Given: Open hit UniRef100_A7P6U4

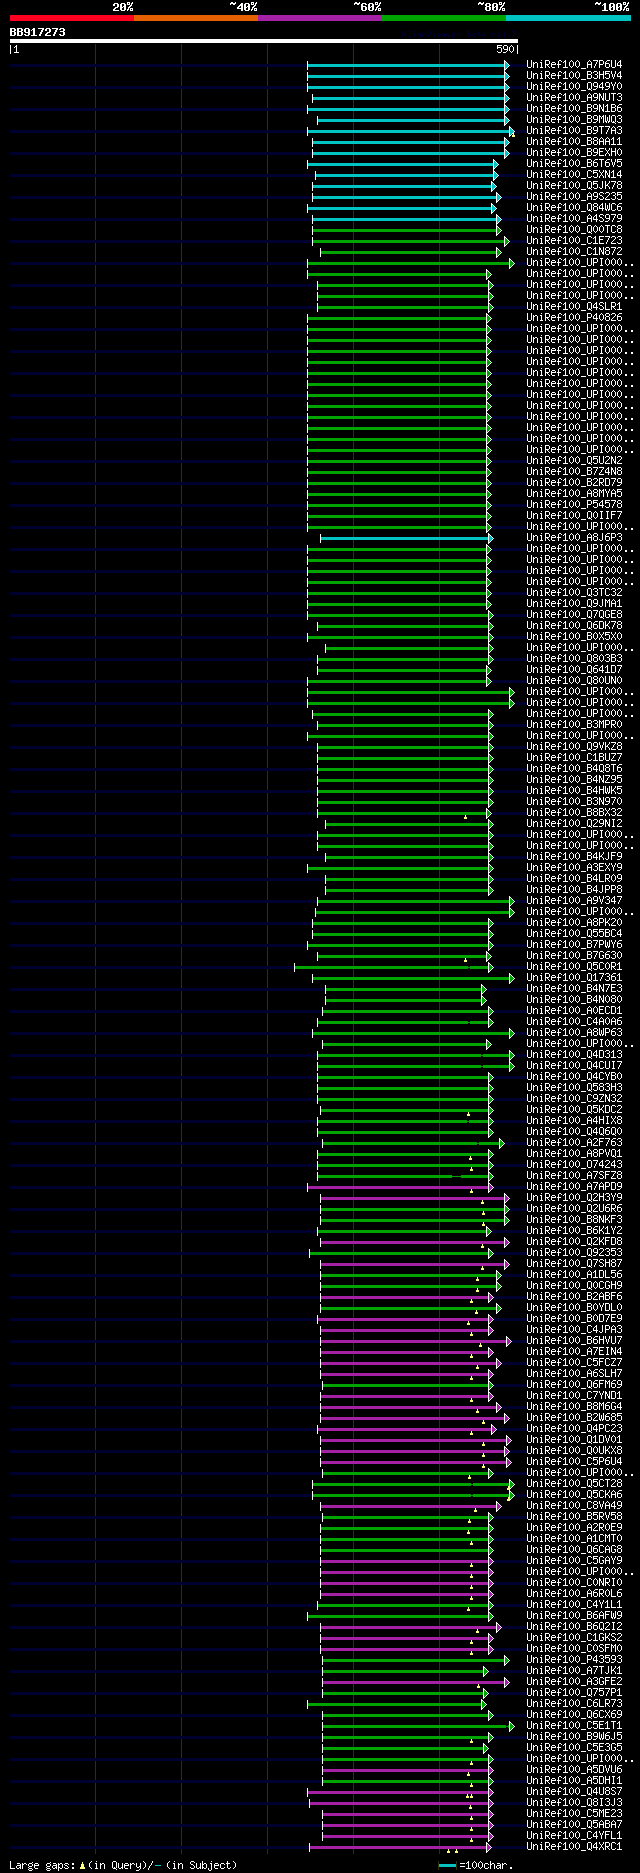Looking at the screenshot, I should click(x=574, y=65).
